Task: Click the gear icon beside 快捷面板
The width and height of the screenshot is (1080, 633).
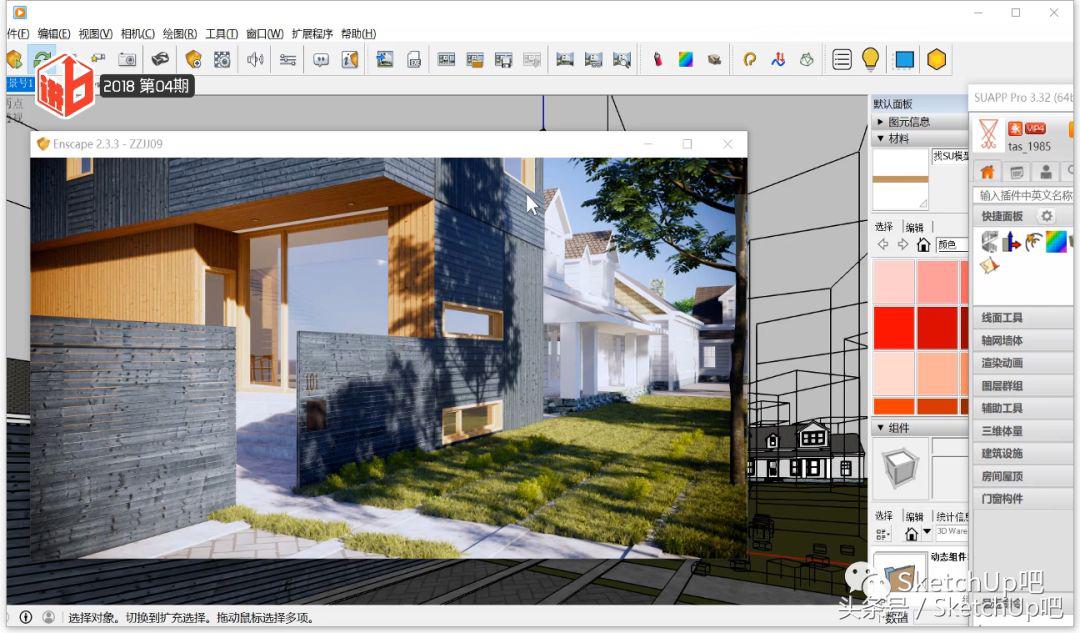Action: (x=1047, y=216)
